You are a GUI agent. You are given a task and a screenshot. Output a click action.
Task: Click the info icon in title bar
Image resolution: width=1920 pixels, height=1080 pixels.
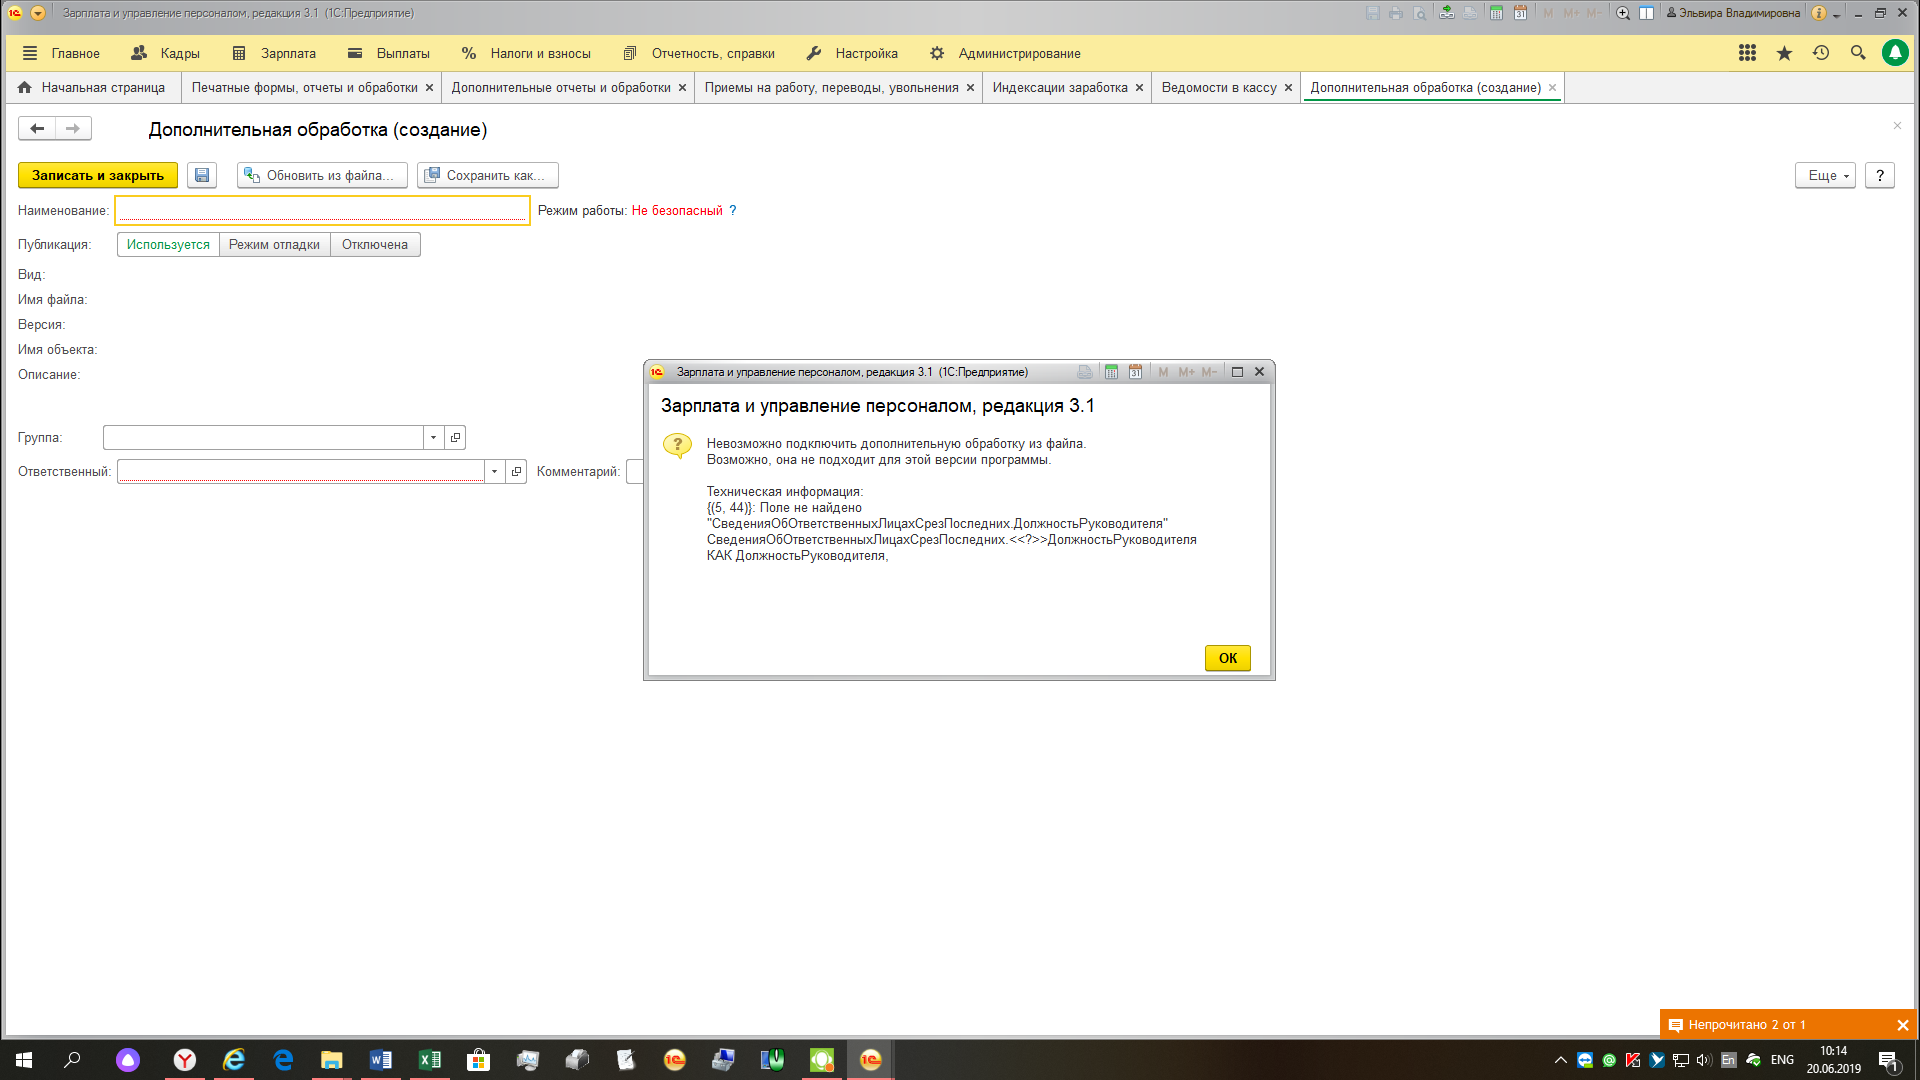click(1819, 13)
